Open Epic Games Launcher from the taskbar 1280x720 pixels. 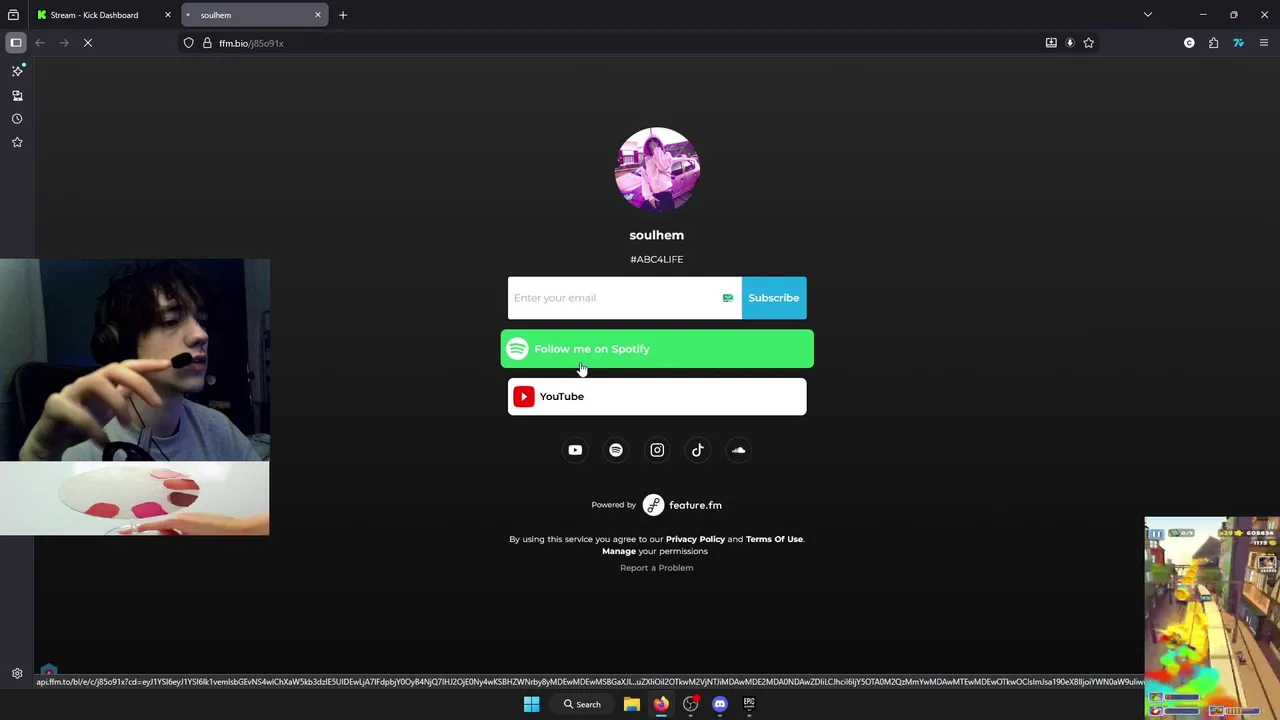click(749, 704)
